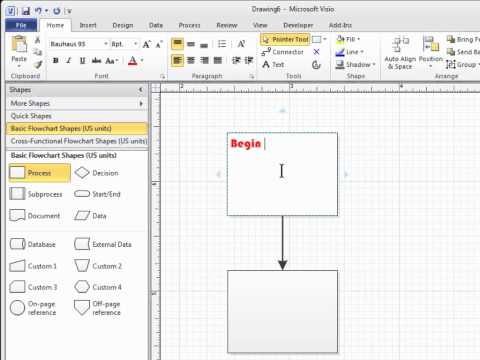Toggle strikethrough formatting
The width and height of the screenshot is (480, 360).
[x=96, y=61]
